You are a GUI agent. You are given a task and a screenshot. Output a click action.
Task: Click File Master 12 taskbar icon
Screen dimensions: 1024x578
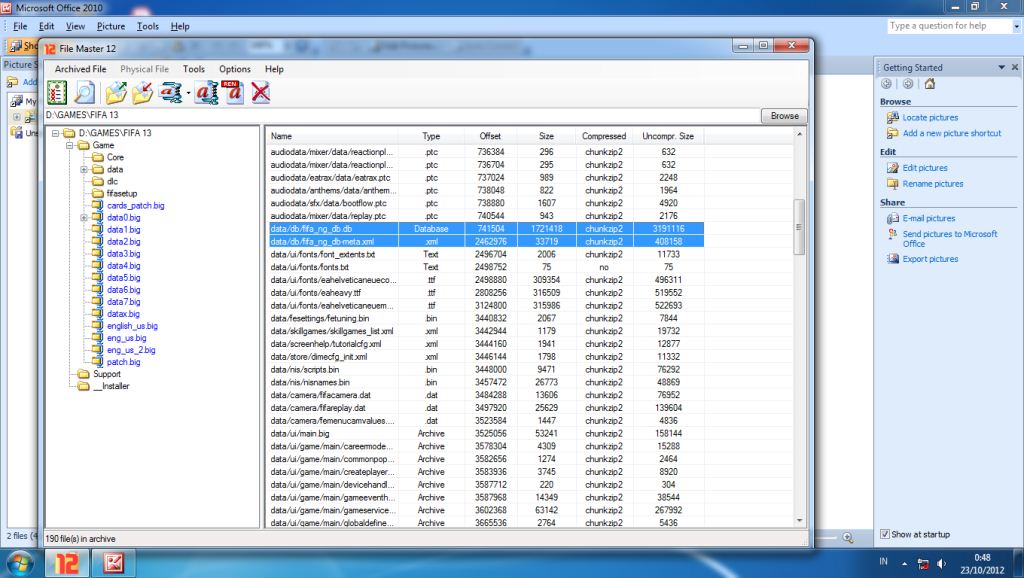pyautogui.click(x=66, y=563)
